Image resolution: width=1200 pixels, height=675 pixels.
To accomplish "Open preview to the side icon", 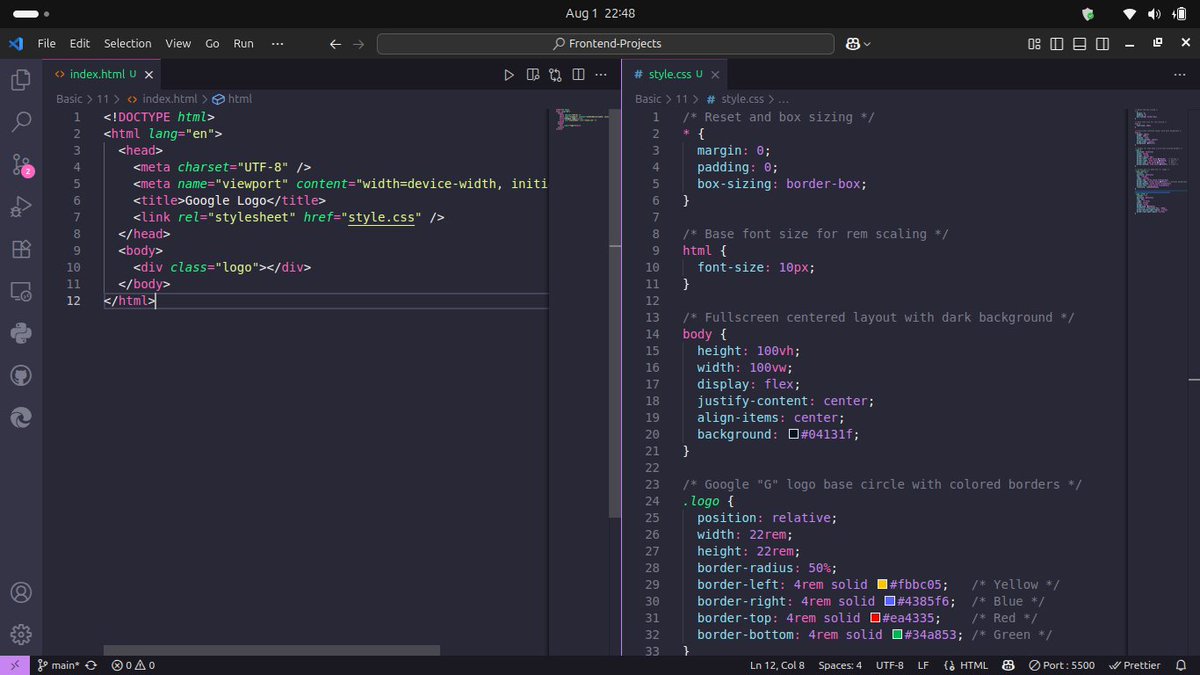I will (x=532, y=74).
